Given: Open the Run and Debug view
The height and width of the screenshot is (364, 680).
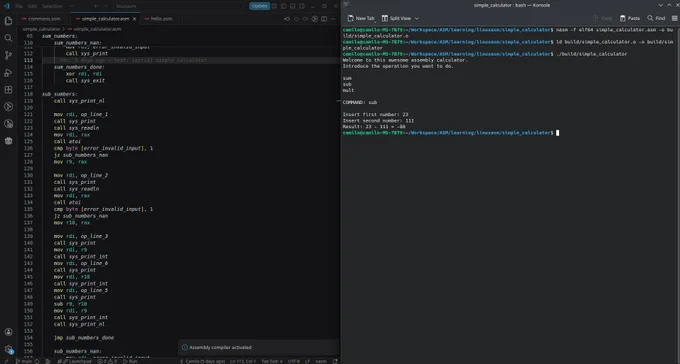Looking at the screenshot, I should click(x=8, y=72).
